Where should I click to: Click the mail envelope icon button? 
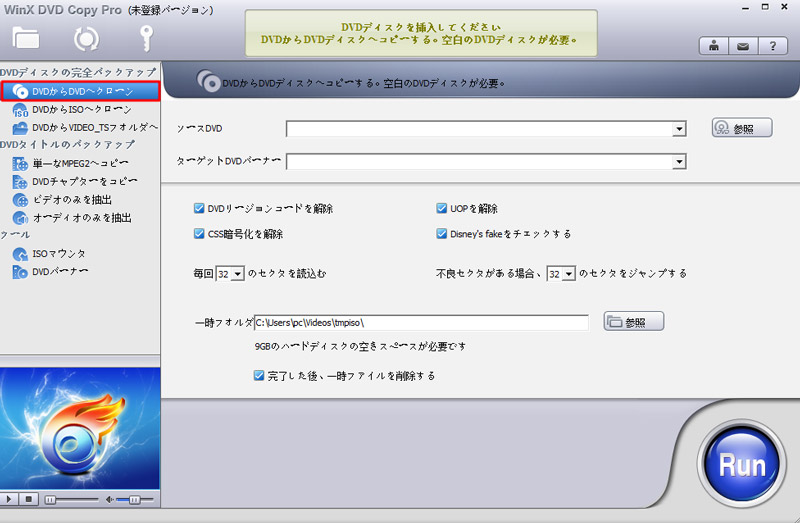[x=743, y=46]
